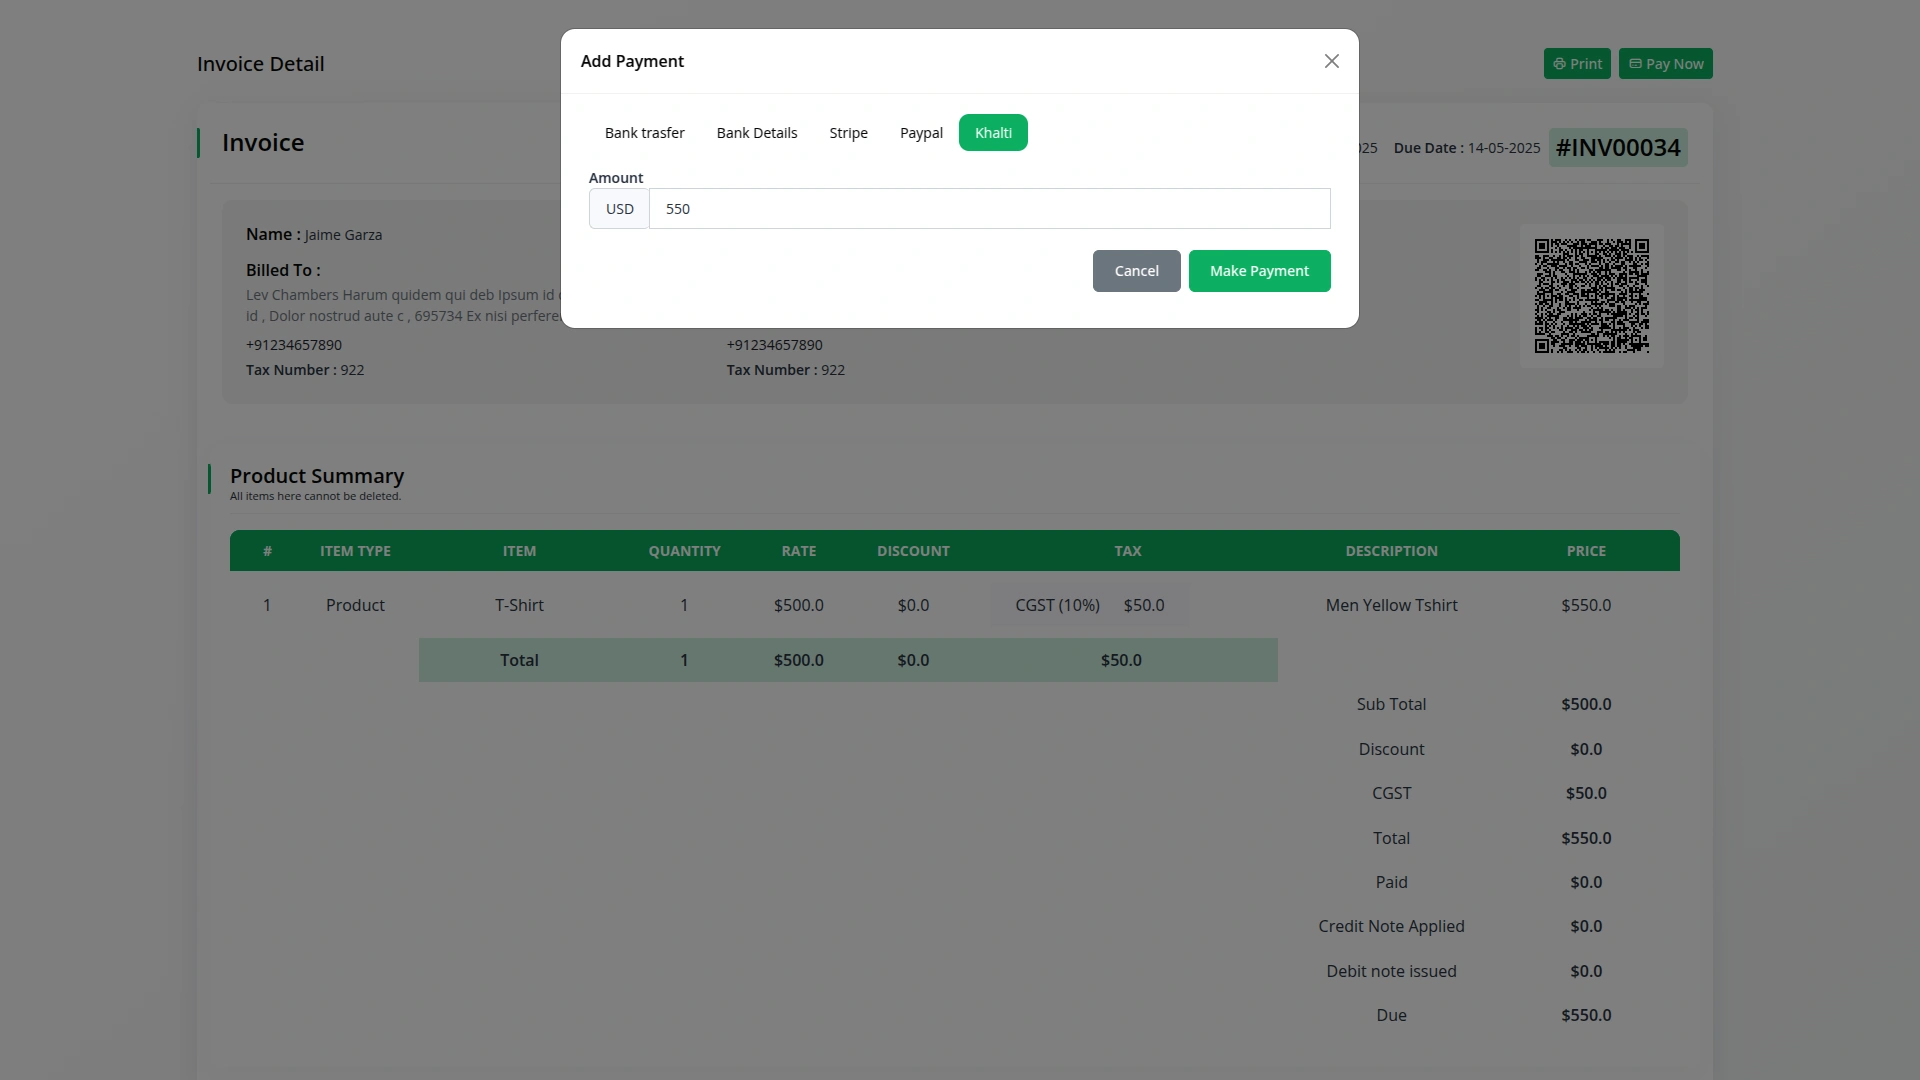The image size is (1920, 1080).
Task: Select the Khalti payment tab
Action: 992,133
